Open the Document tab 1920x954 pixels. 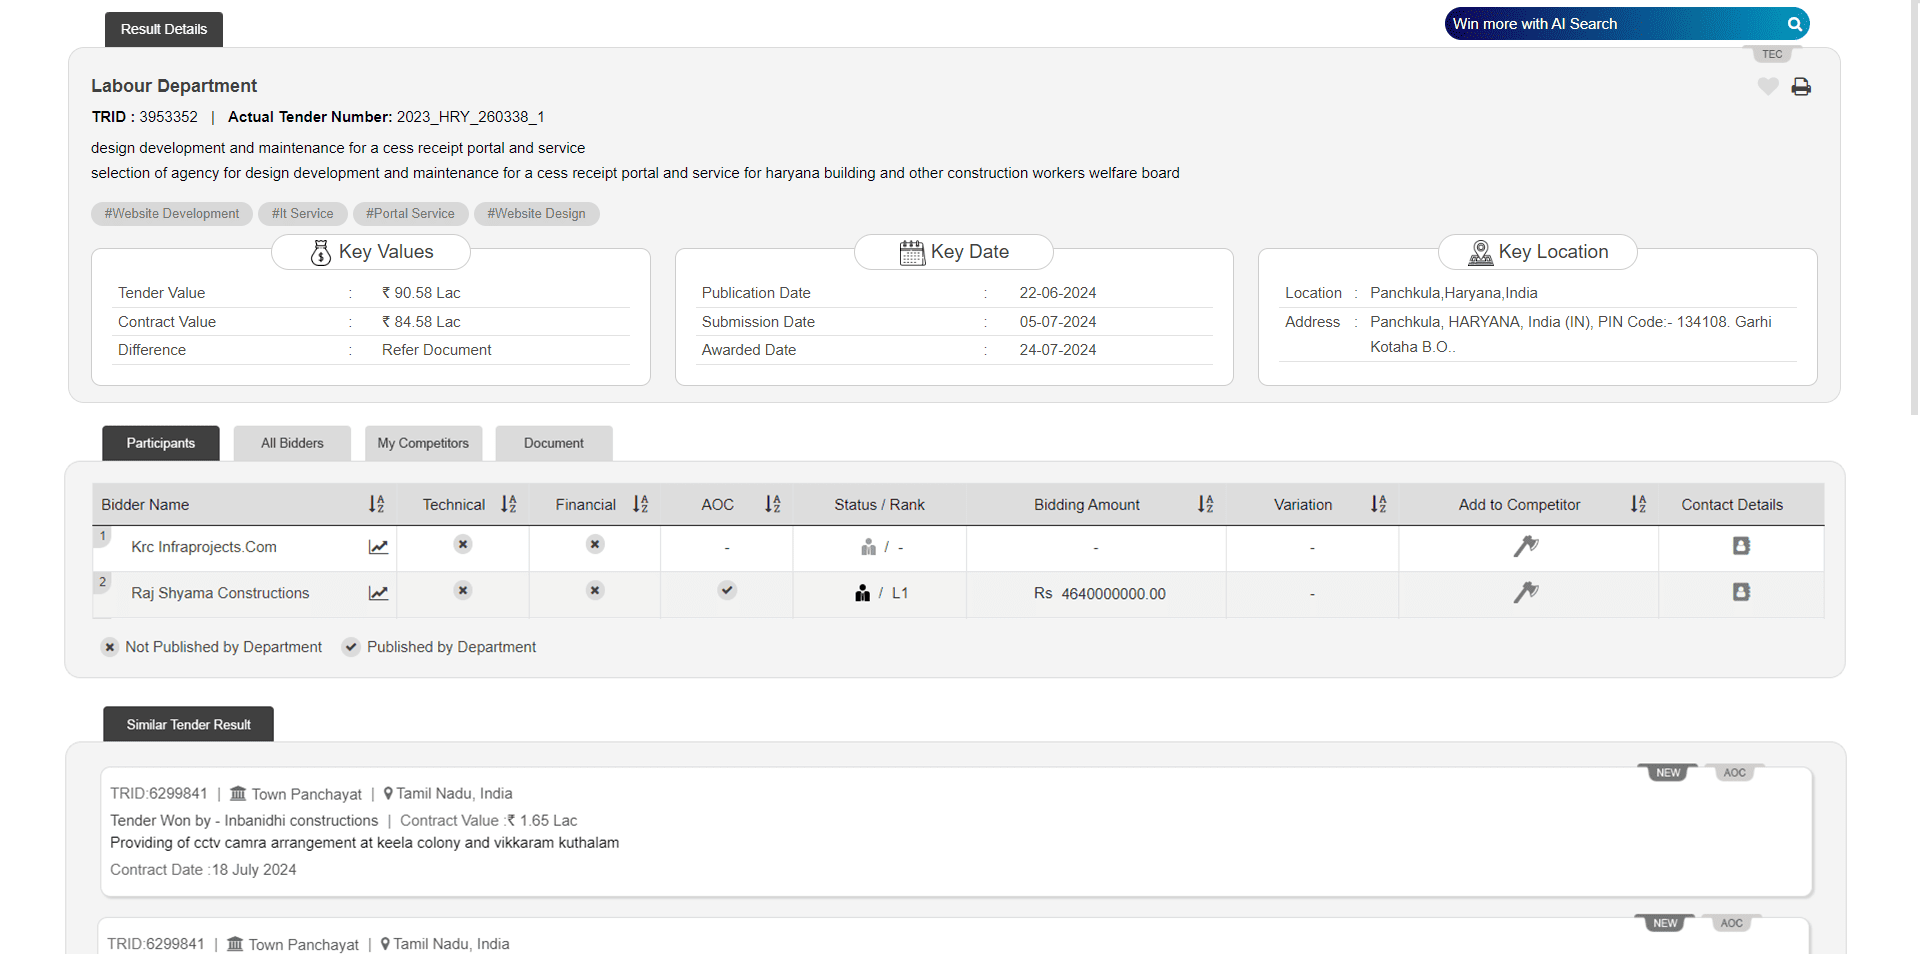click(x=553, y=443)
